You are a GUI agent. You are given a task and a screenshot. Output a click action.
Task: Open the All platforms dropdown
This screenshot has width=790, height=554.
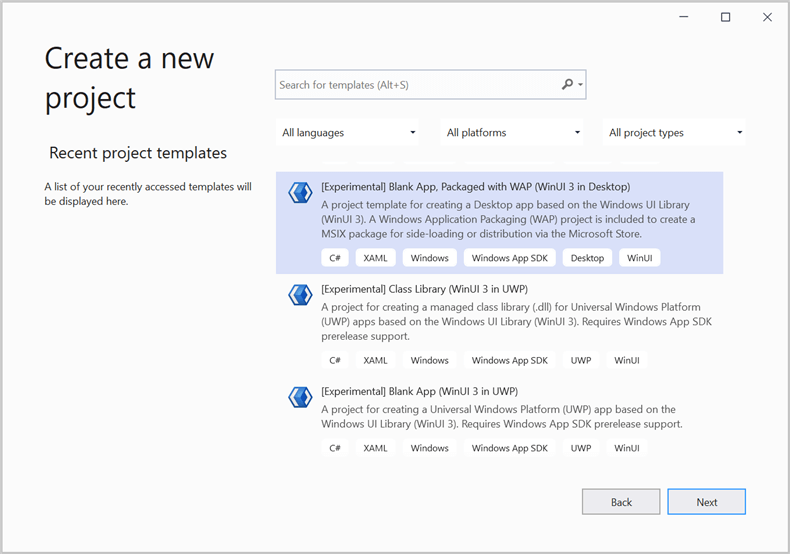point(512,132)
